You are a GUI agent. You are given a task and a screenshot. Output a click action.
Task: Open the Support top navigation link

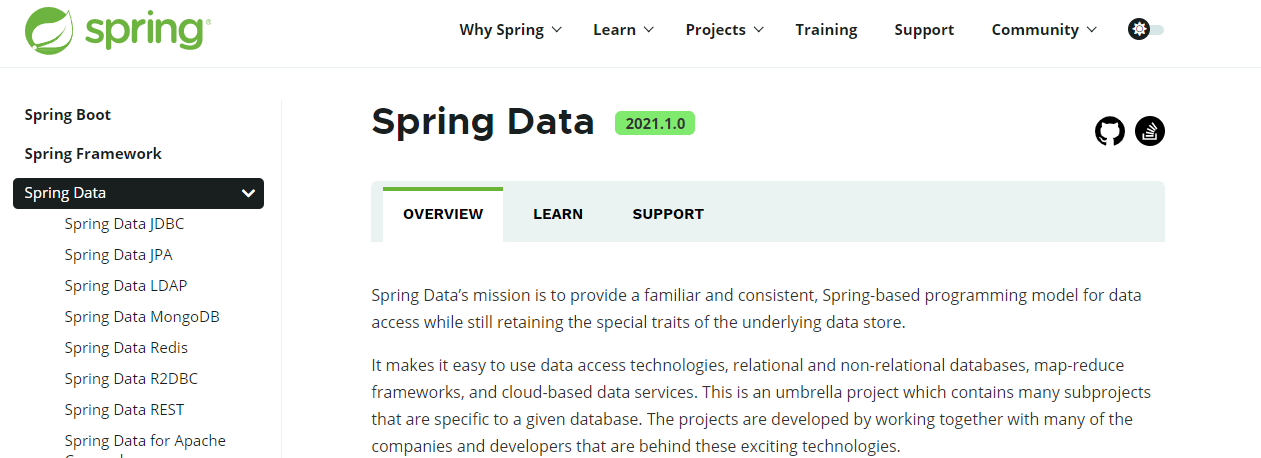tap(924, 30)
